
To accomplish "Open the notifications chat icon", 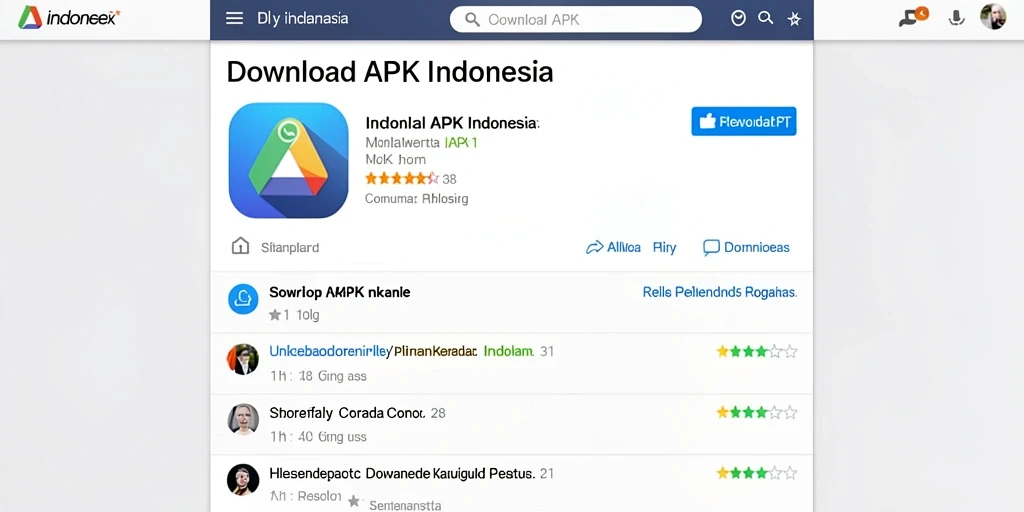I will (912, 17).
